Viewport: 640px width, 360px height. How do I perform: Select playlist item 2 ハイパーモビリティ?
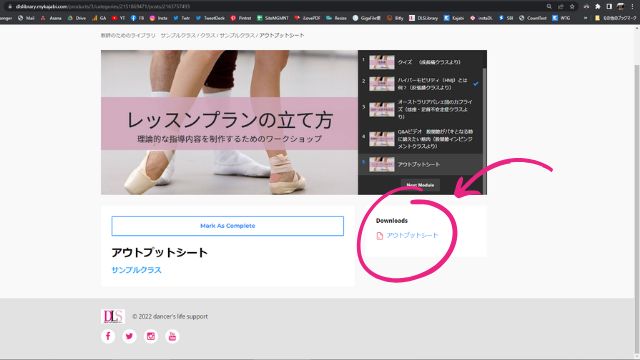[x=420, y=84]
